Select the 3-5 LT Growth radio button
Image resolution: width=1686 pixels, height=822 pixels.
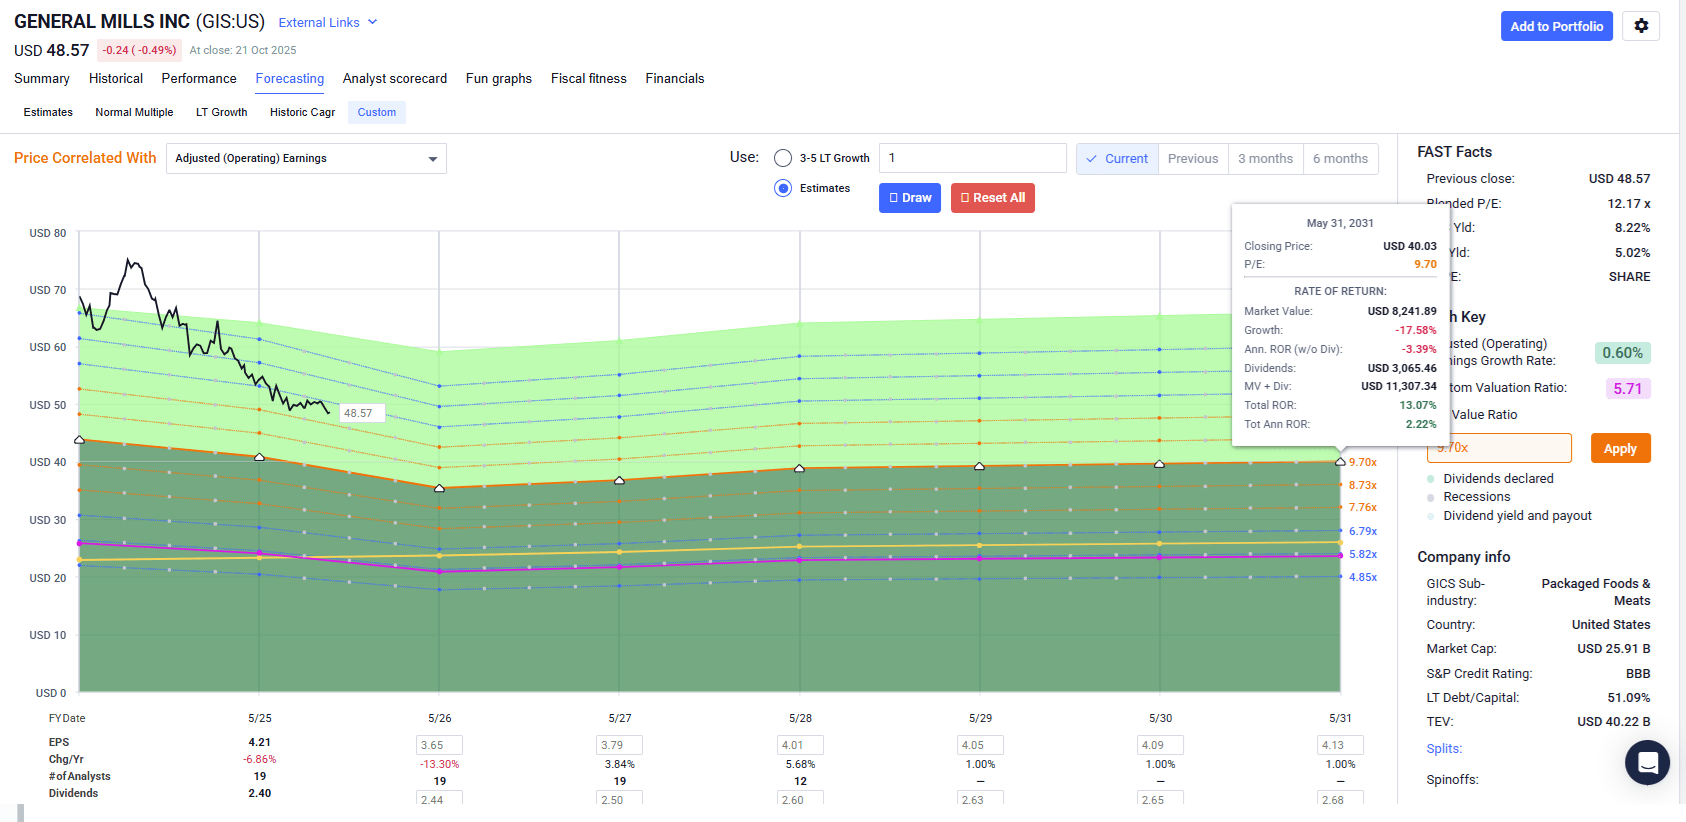(x=783, y=158)
